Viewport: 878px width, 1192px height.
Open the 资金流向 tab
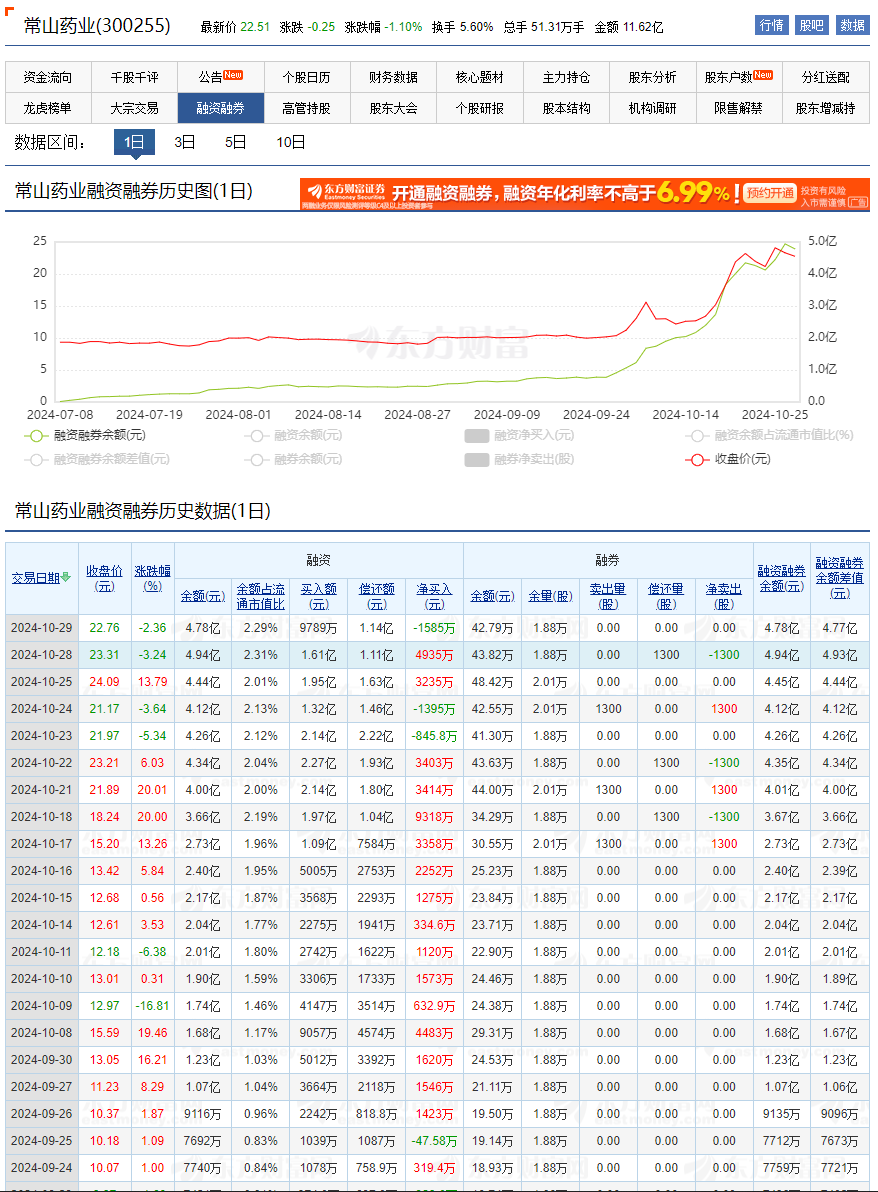[x=48, y=75]
